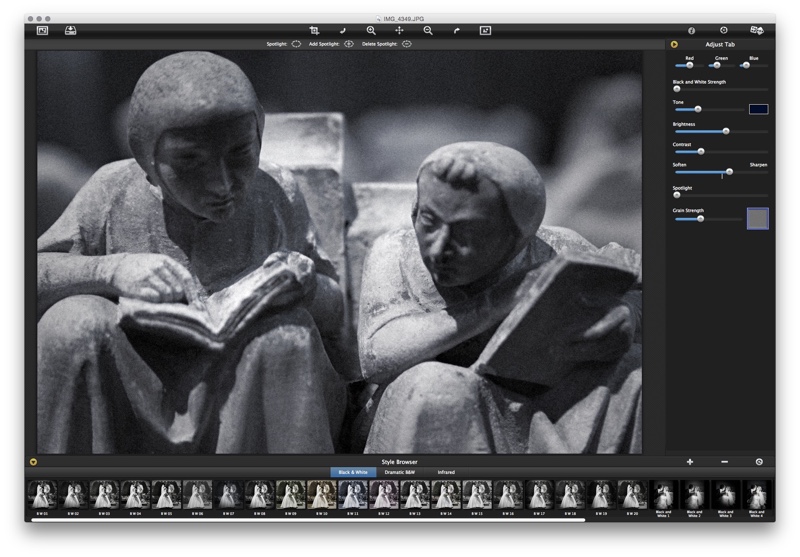Apply the BW 19 style thumbnail
The width and height of the screenshot is (800, 557).
pos(602,495)
